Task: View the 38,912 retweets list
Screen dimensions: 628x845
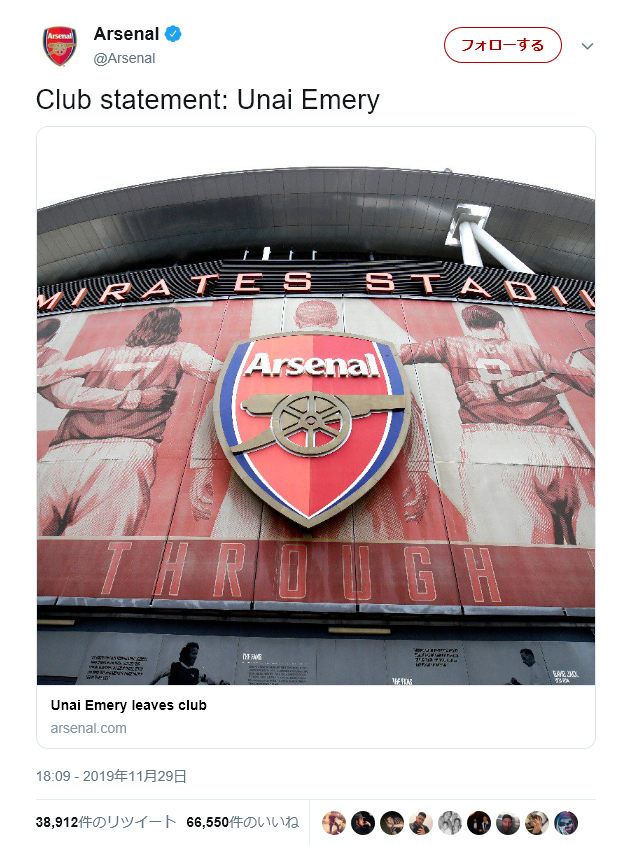Action: pos(106,822)
